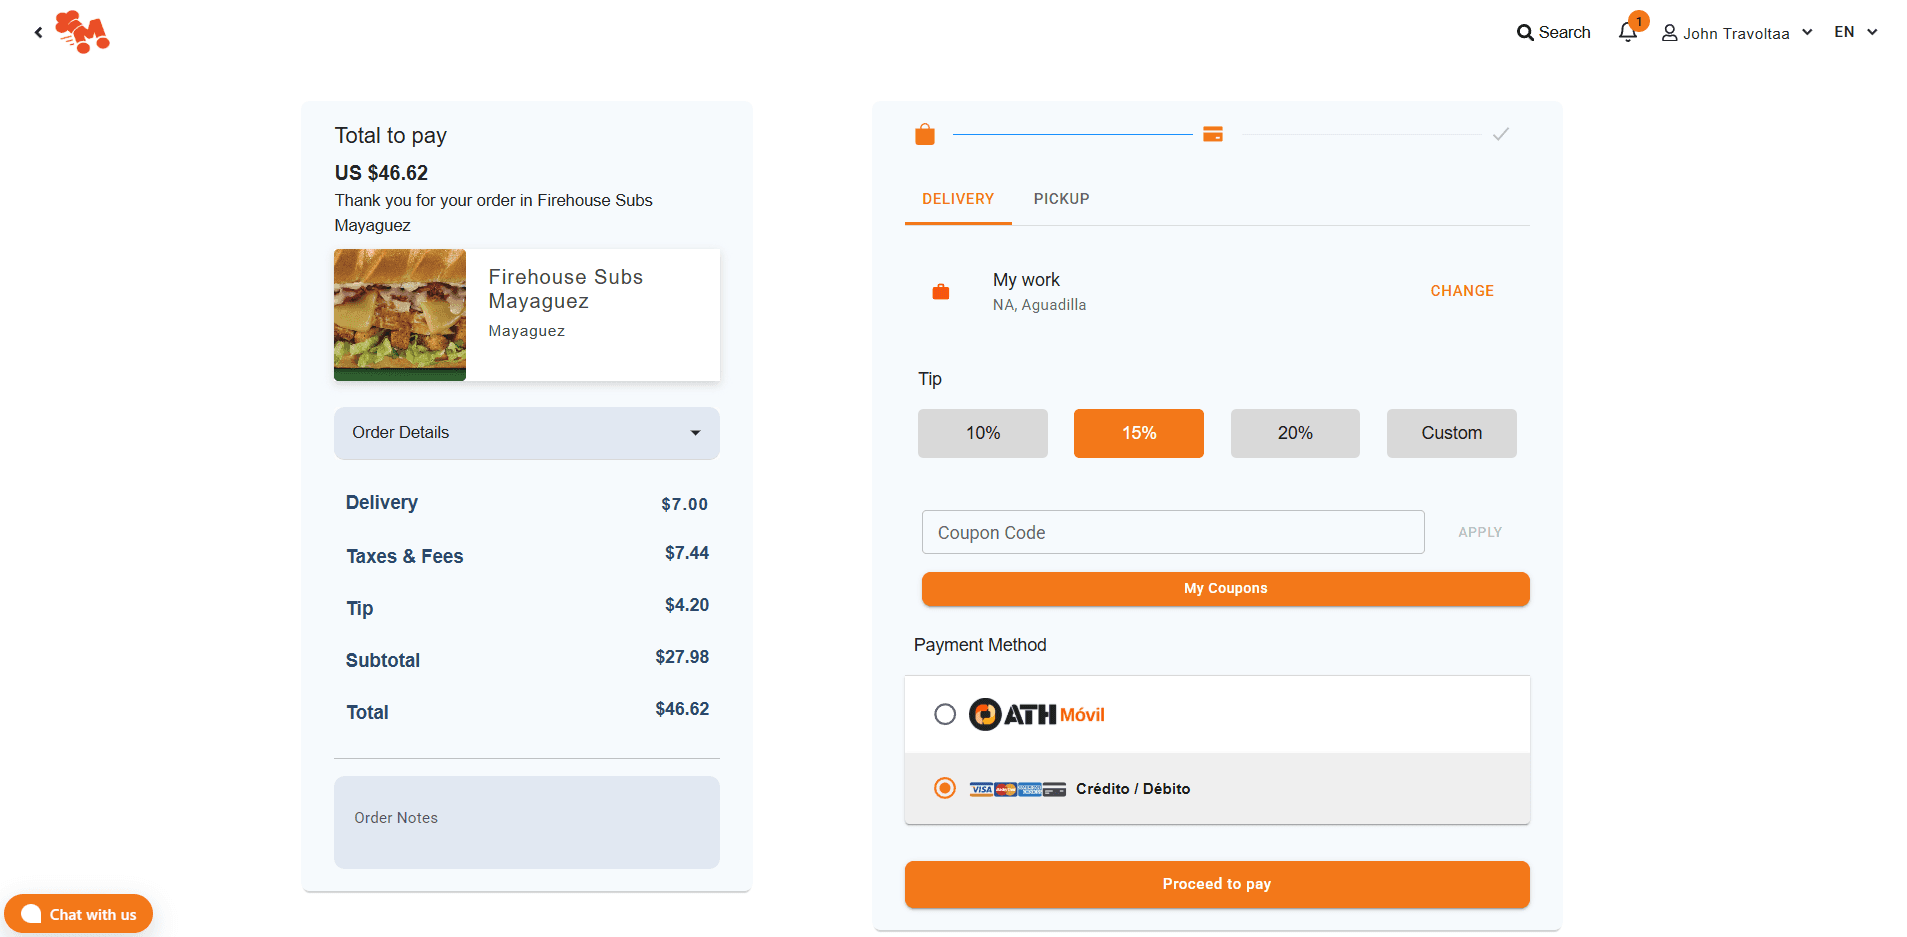Viewport: 1907px width, 937px height.
Task: Click the app logo in header
Action: point(82,32)
